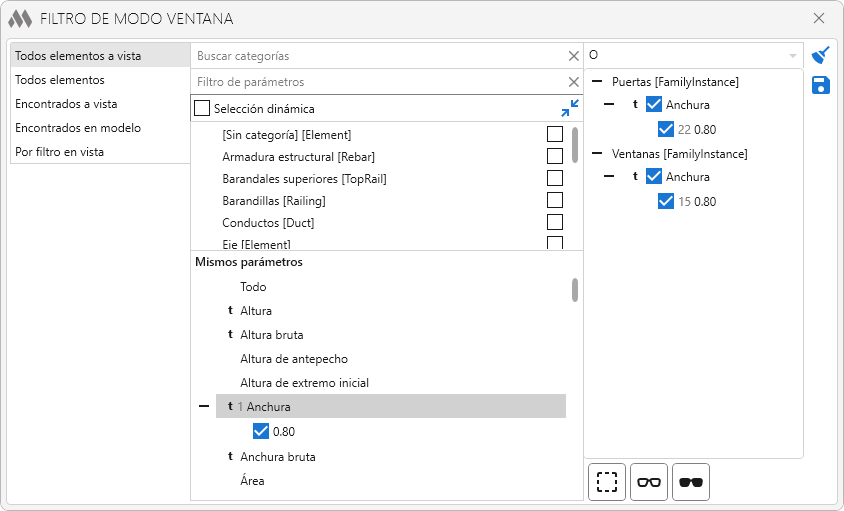Collapse the 1 Anchura parameter node
This screenshot has width=844, height=511.
click(204, 407)
